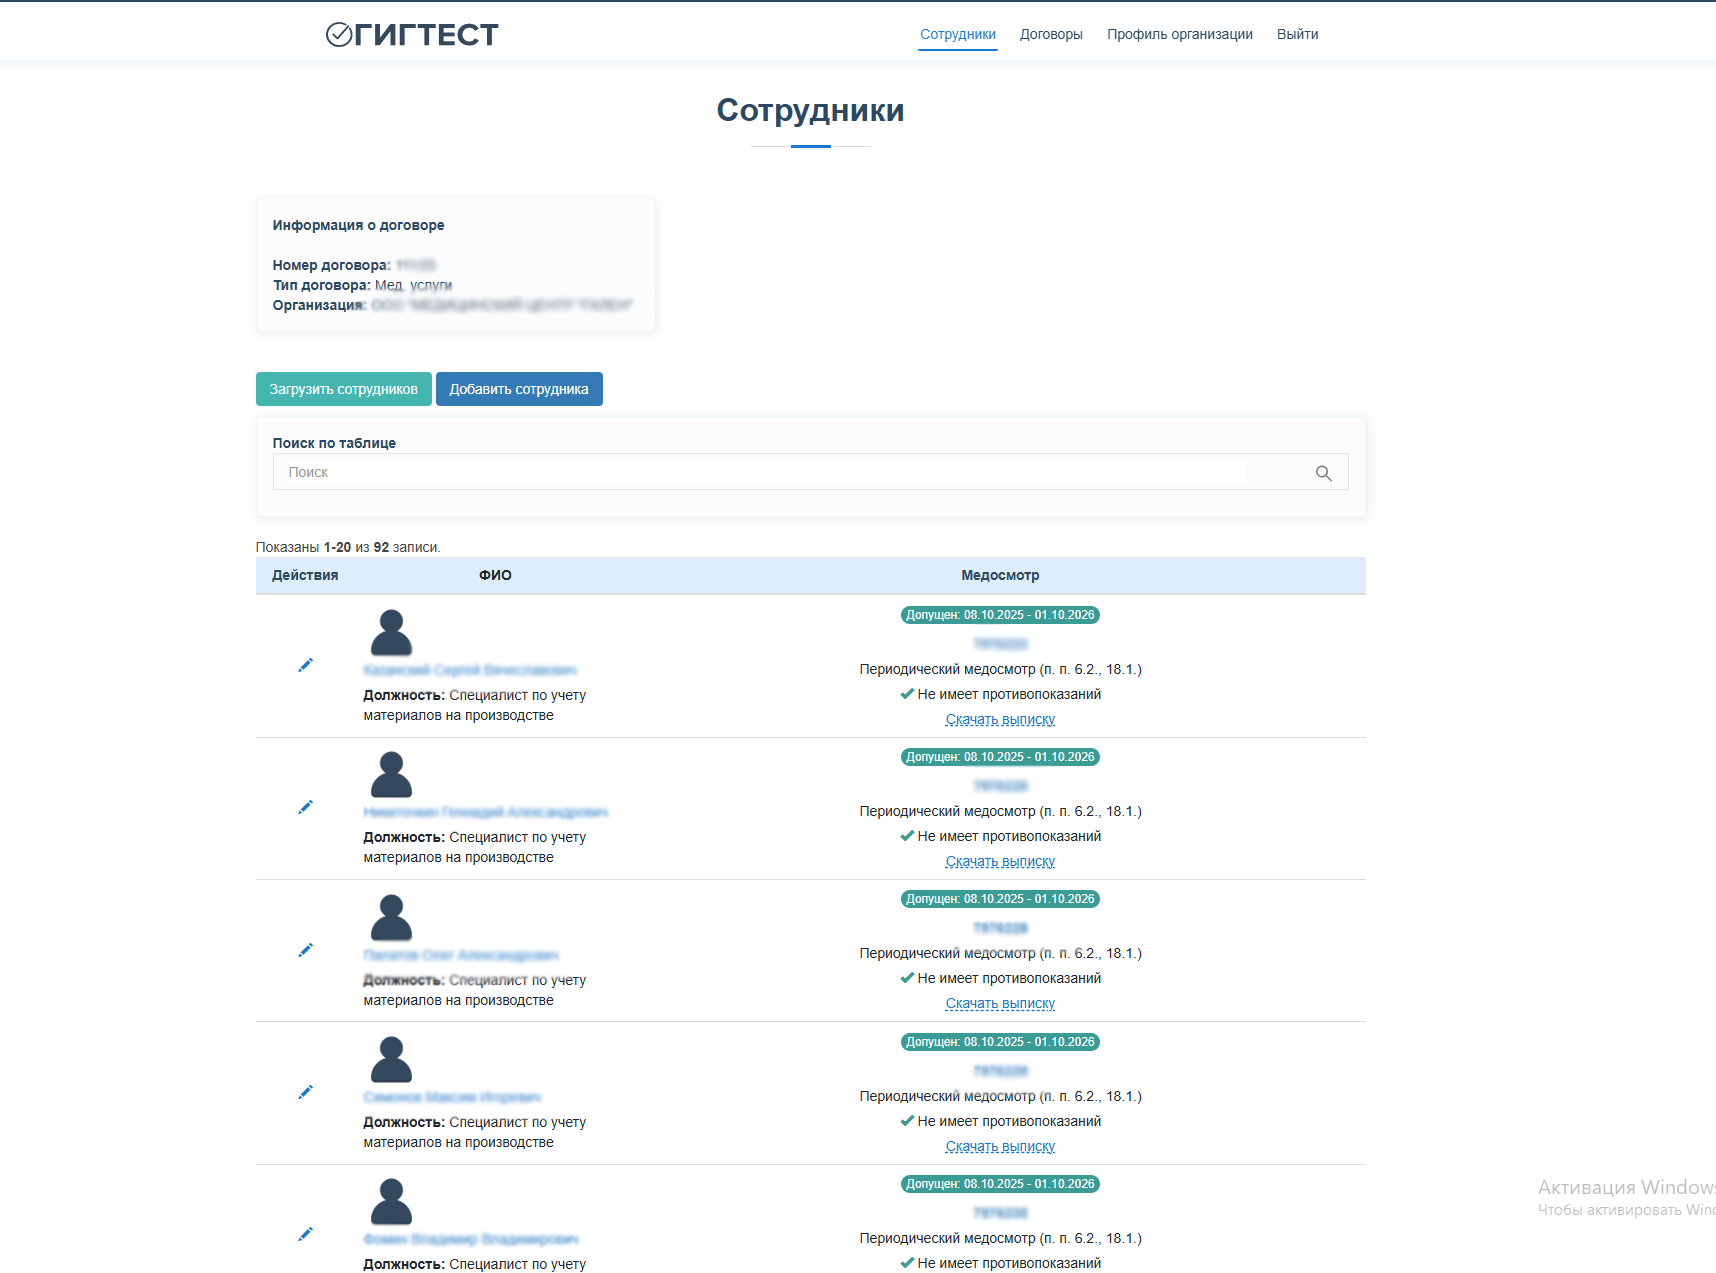1716x1273 pixels.
Task: Click Выйти to log out
Action: [x=1297, y=33]
